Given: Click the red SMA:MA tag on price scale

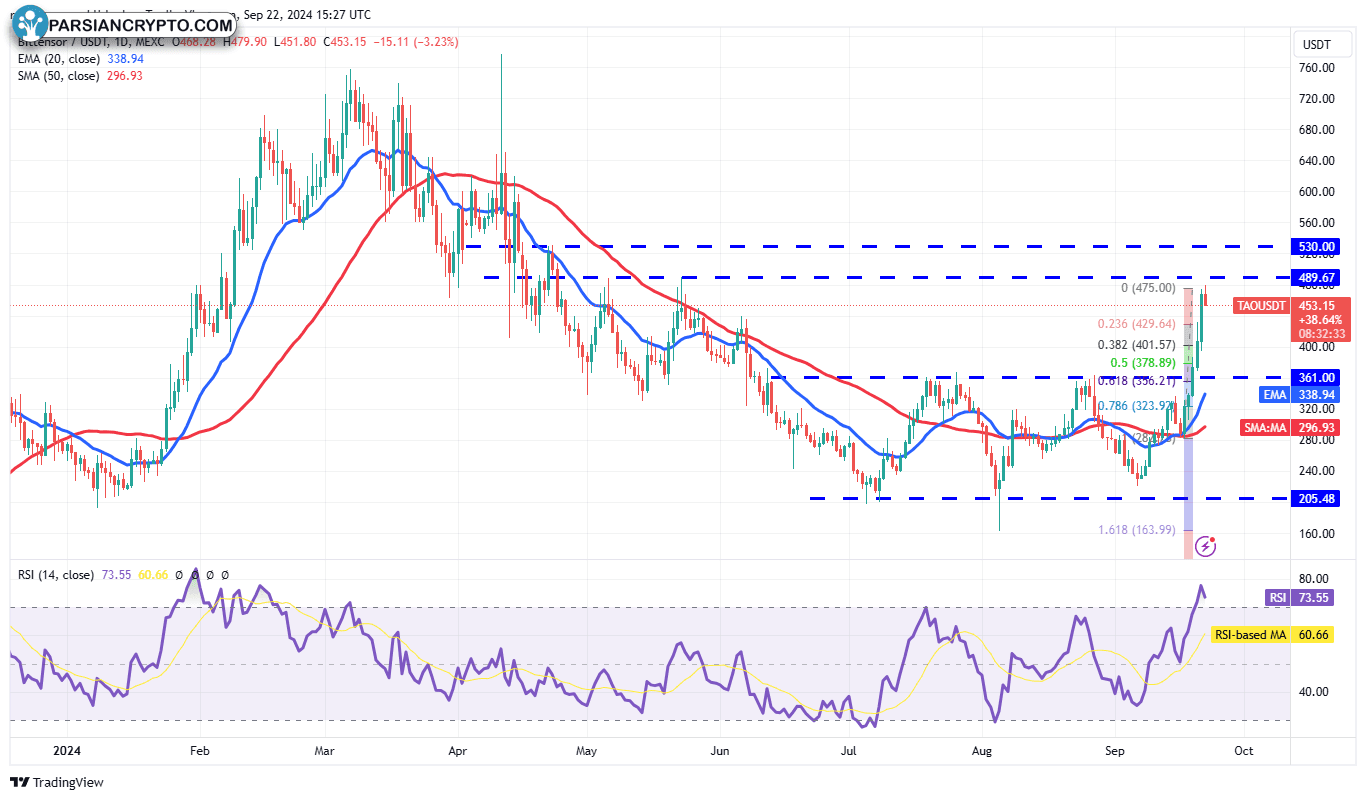Looking at the screenshot, I should pos(1265,427).
